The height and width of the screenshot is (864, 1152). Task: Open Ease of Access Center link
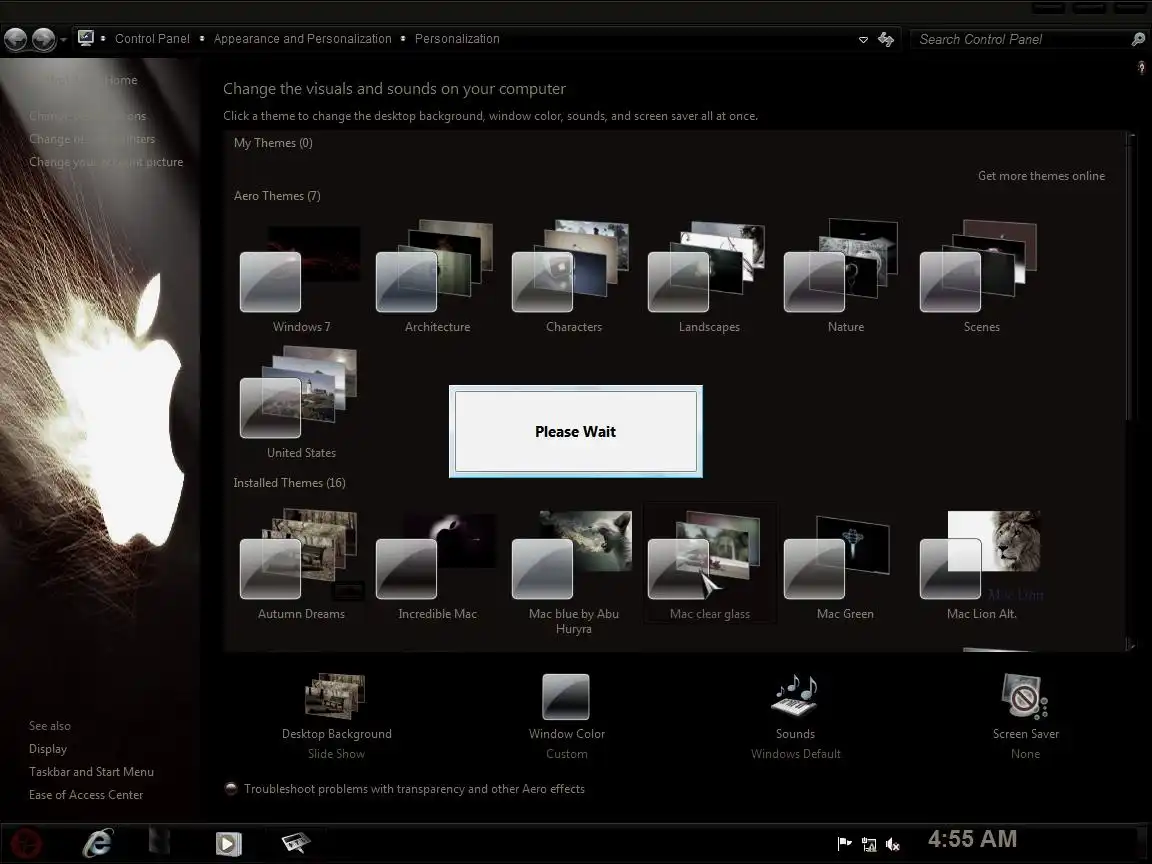click(x=86, y=794)
